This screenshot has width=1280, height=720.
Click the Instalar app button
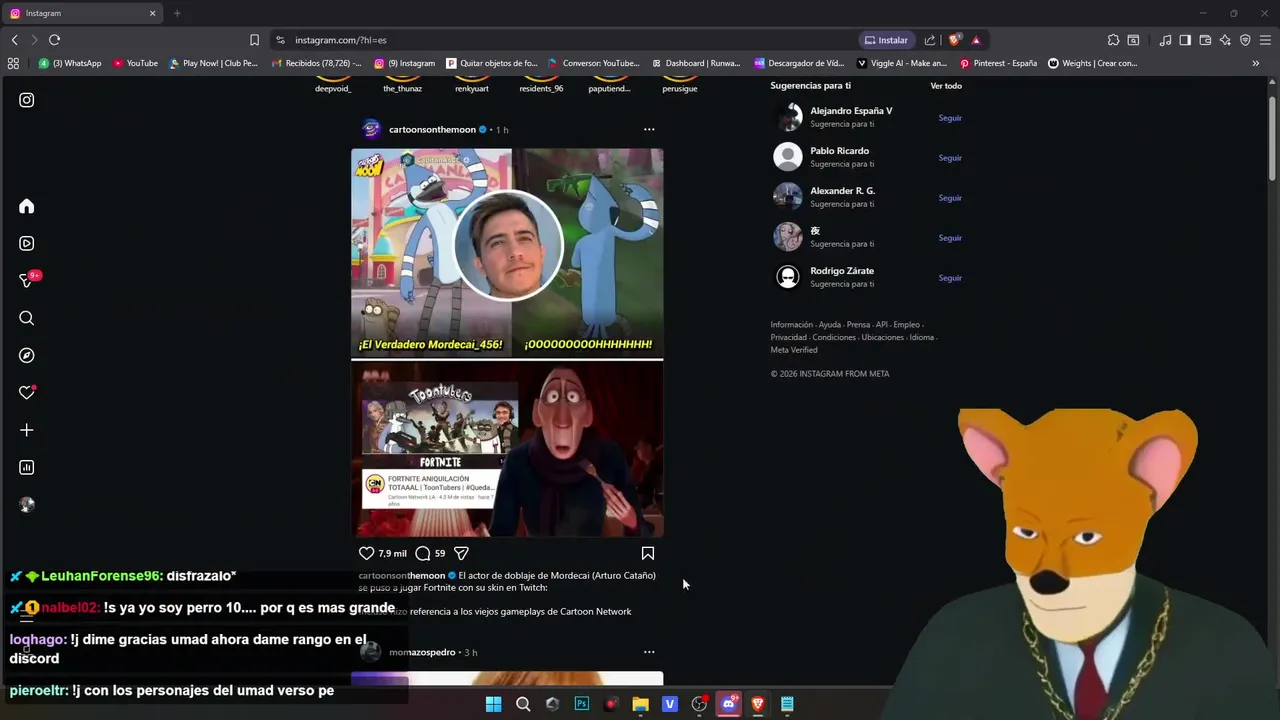(886, 40)
